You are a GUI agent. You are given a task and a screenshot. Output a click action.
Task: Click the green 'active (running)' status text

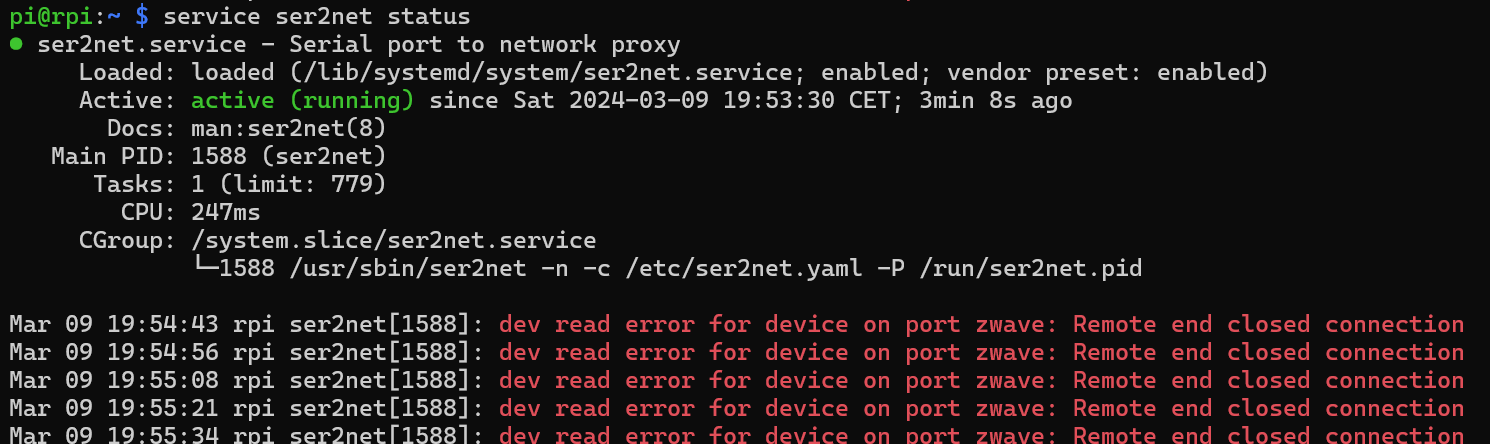pos(303,101)
